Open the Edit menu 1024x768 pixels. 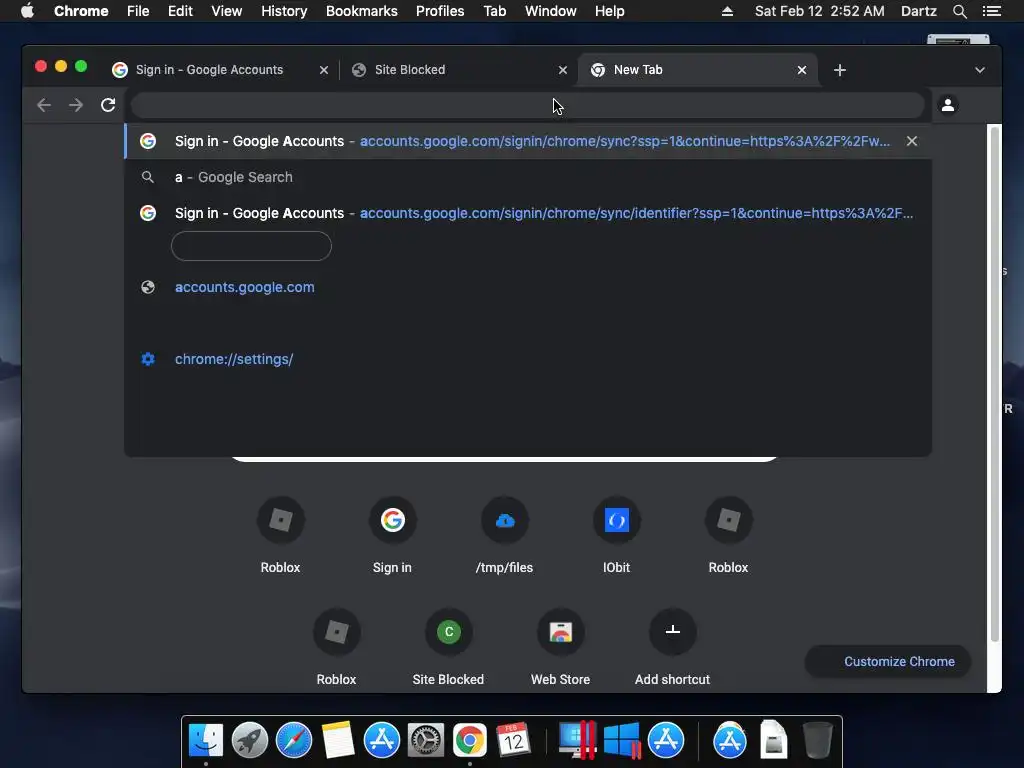[x=180, y=11]
